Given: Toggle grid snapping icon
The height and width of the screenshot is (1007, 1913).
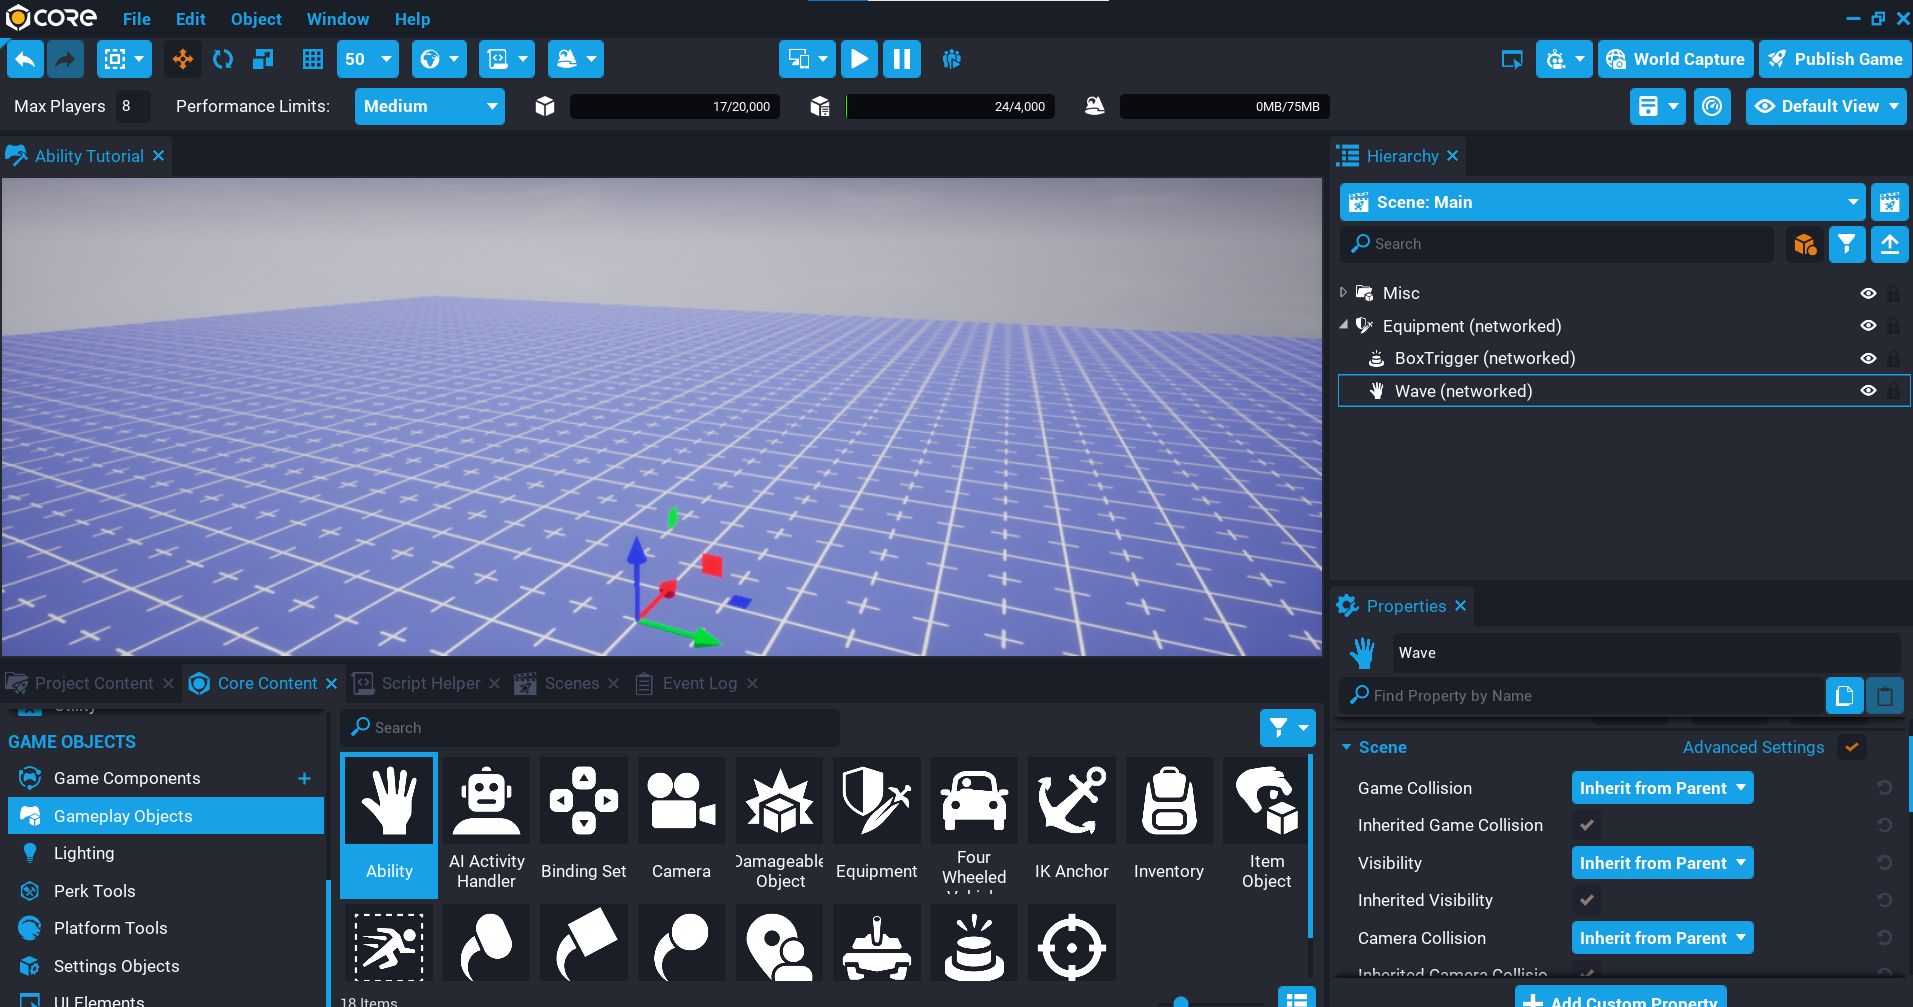Looking at the screenshot, I should pos(313,59).
